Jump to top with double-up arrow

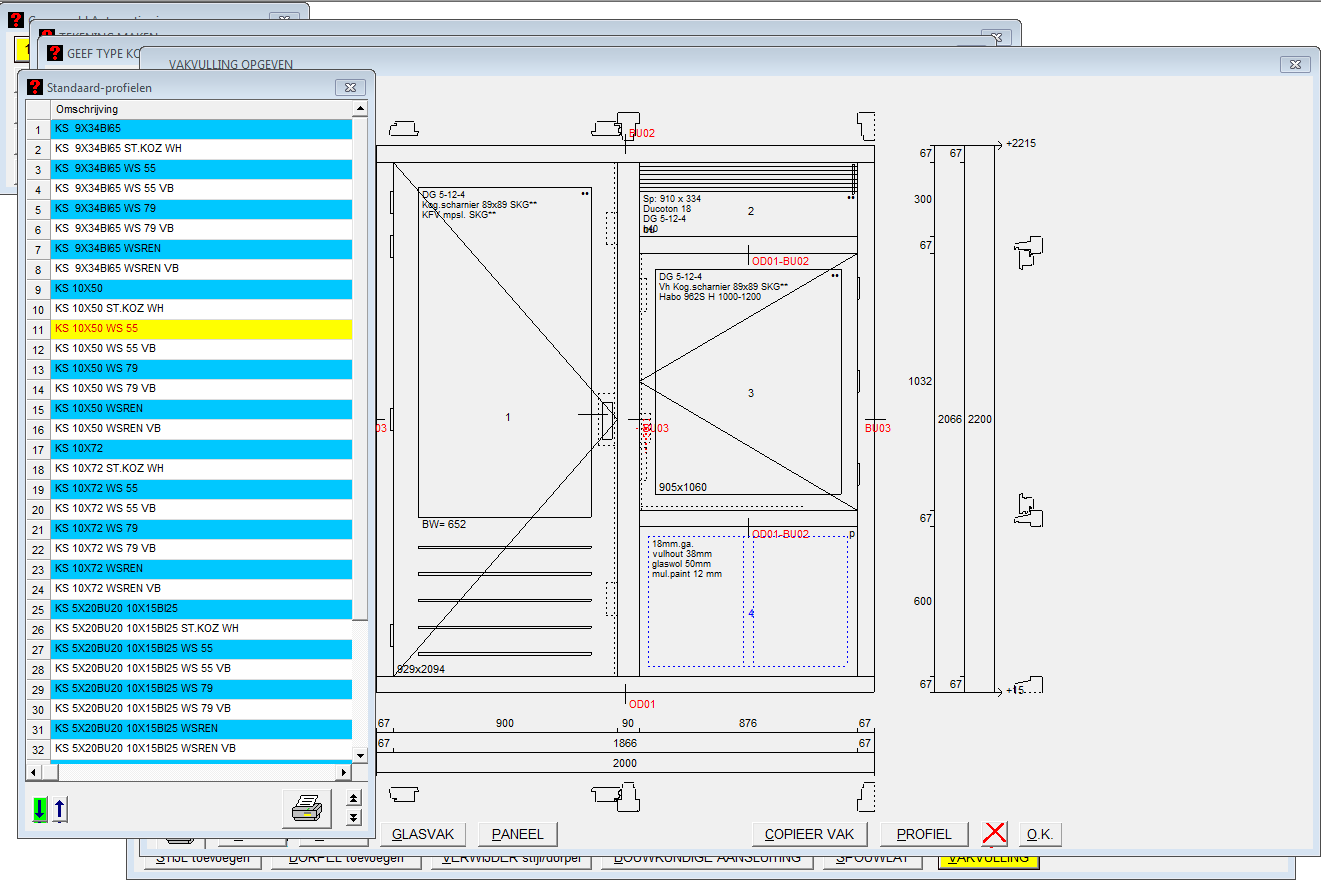point(353,798)
